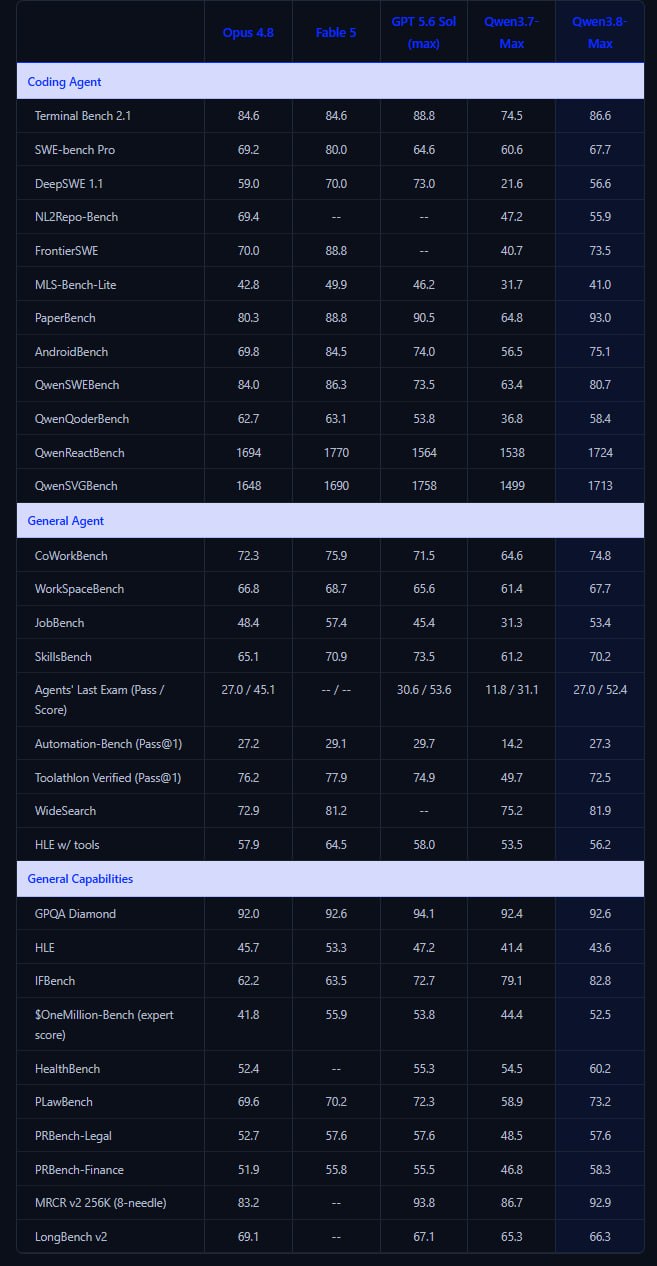Select Opus 4.8 MLS-Bench-Lite value 42.8
Viewport: 657px width, 1266px height.
tap(248, 285)
